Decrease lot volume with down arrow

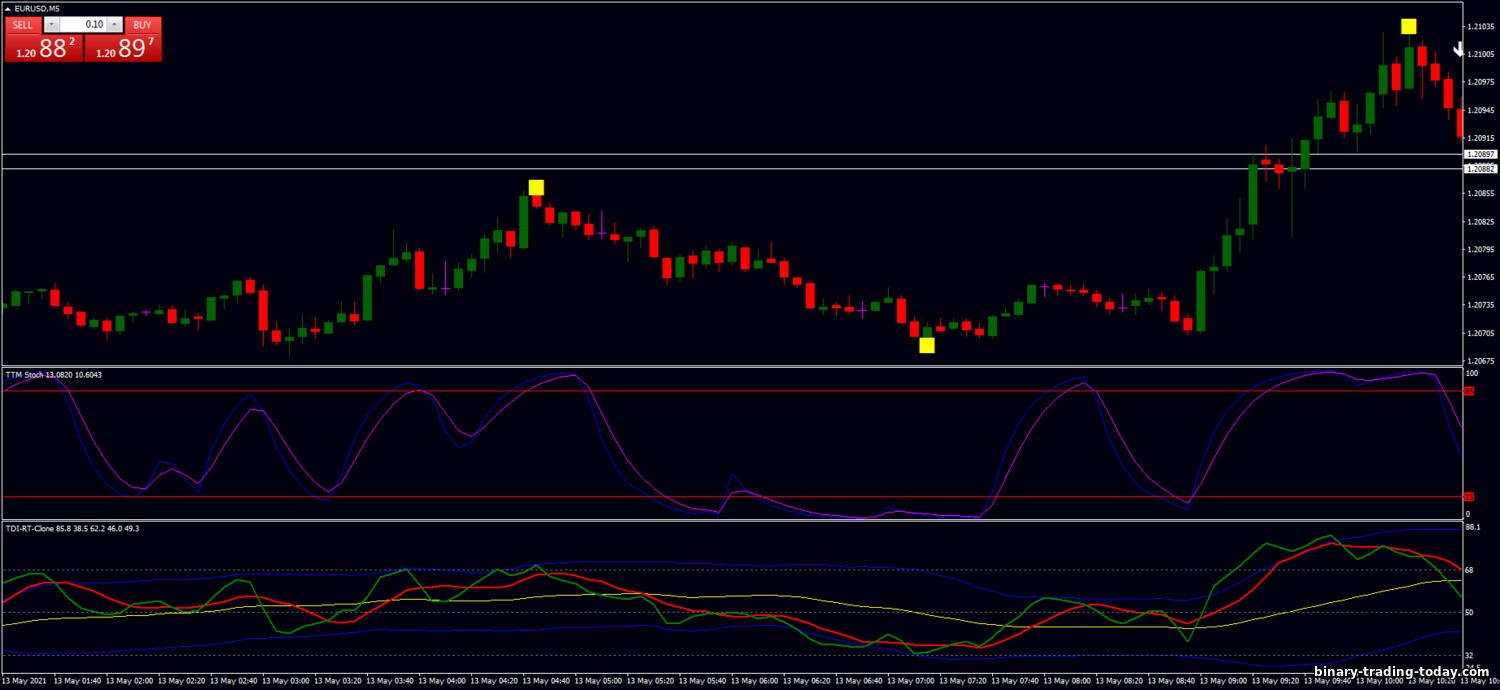[52, 24]
